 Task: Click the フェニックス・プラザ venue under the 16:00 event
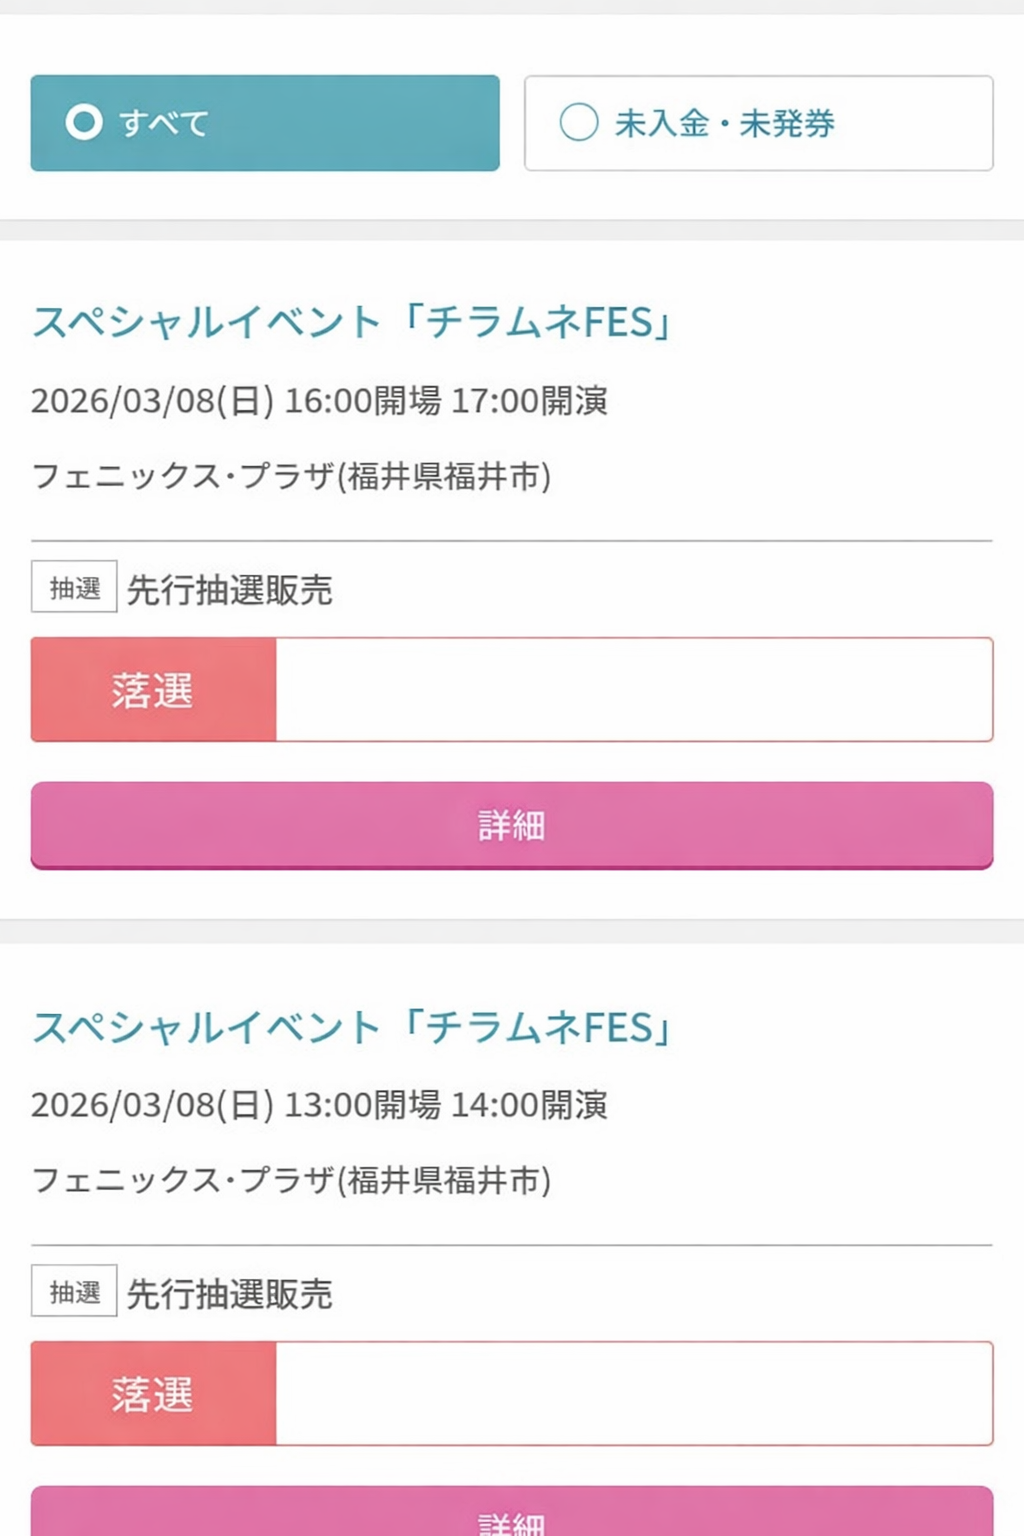(291, 477)
